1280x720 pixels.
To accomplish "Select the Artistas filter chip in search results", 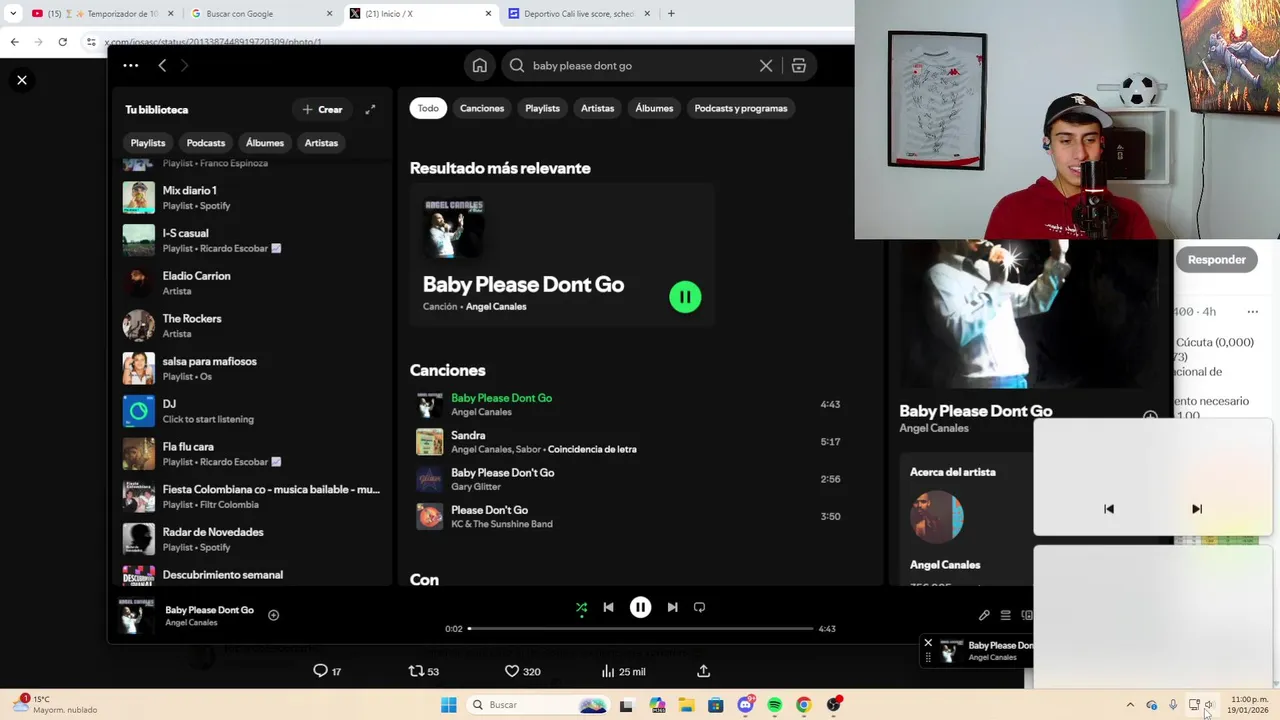I will pos(597,108).
